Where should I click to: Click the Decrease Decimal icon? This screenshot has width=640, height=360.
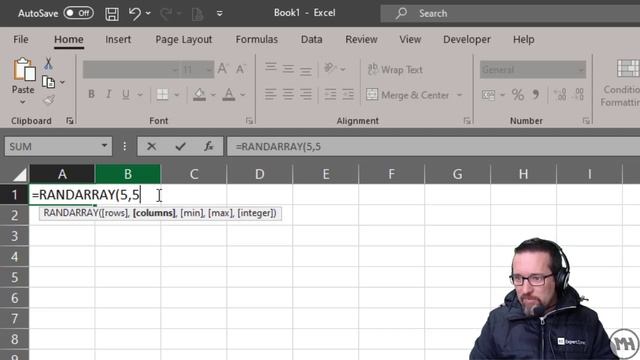tap(579, 95)
